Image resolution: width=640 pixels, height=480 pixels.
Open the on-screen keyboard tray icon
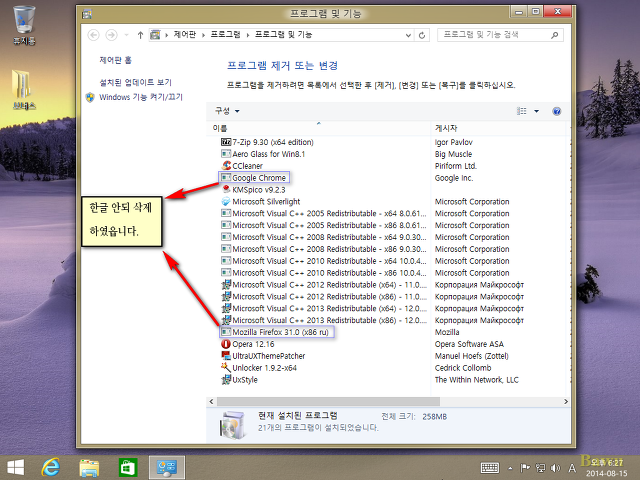pyautogui.click(x=490, y=468)
